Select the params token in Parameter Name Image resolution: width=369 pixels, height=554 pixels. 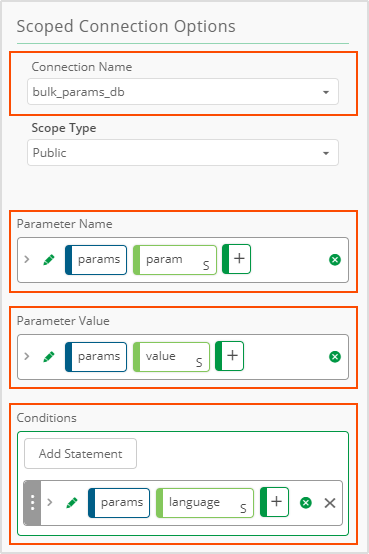coord(96,260)
